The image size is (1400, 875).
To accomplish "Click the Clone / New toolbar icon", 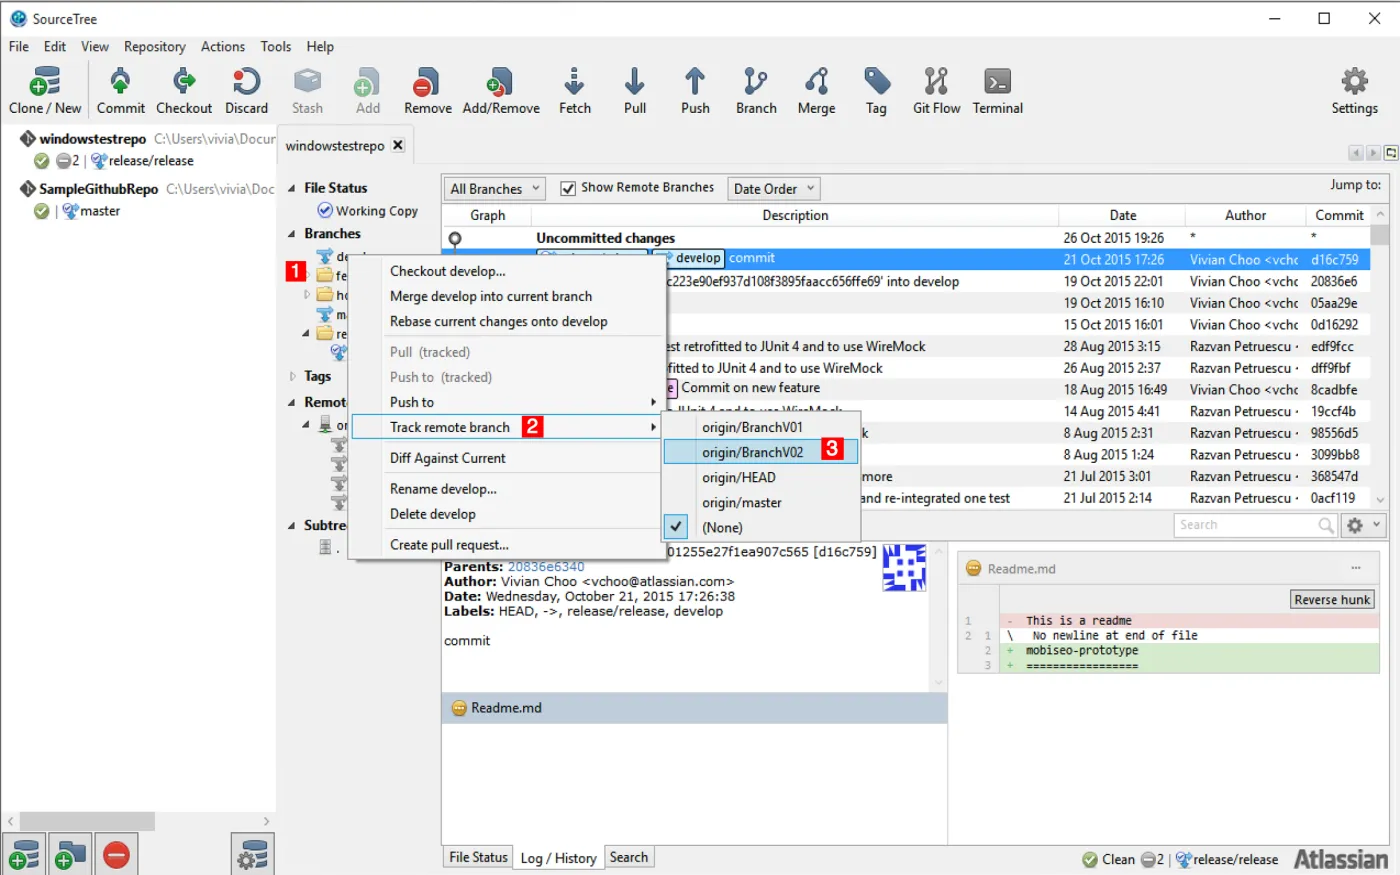I will [x=45, y=91].
